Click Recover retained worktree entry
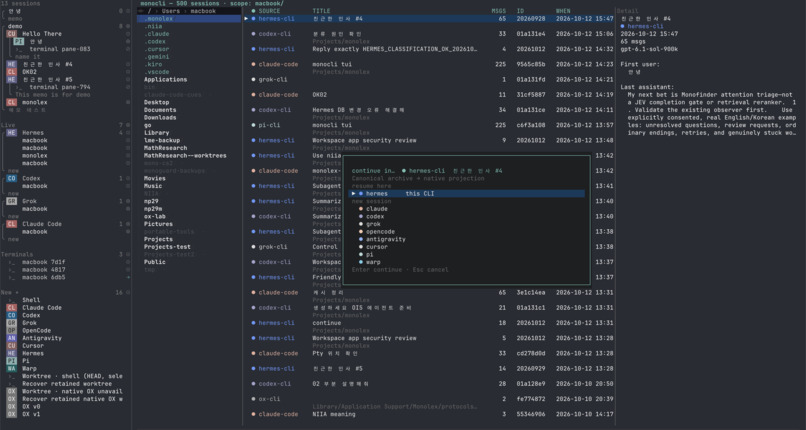806x430 pixels. click(67, 384)
